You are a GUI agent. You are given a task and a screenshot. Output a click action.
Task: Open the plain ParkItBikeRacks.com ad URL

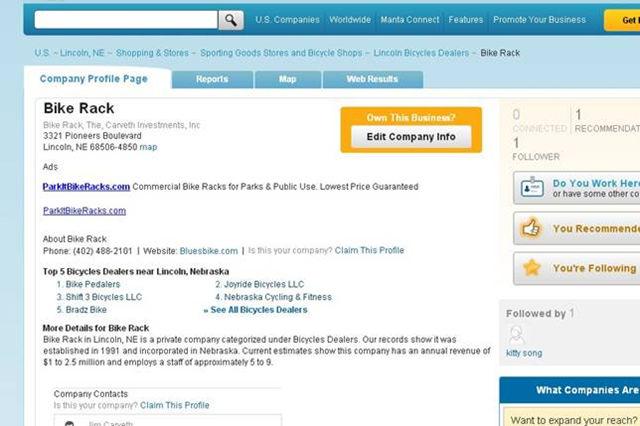tap(84, 211)
